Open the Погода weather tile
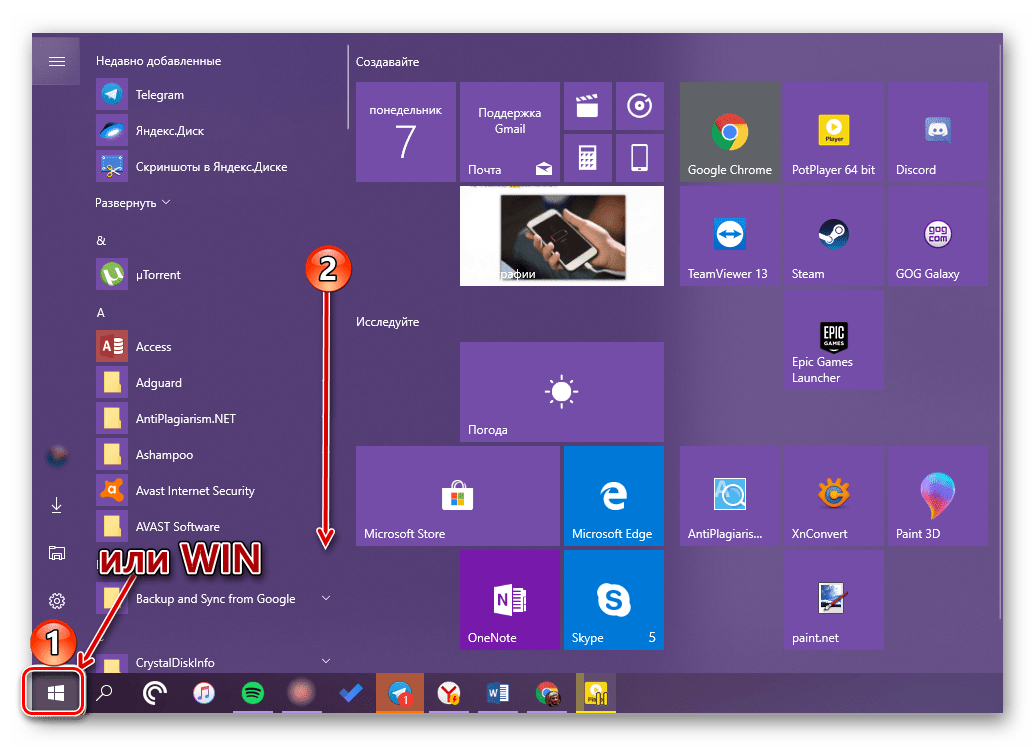The width and height of the screenshot is (1035, 748). click(x=561, y=392)
